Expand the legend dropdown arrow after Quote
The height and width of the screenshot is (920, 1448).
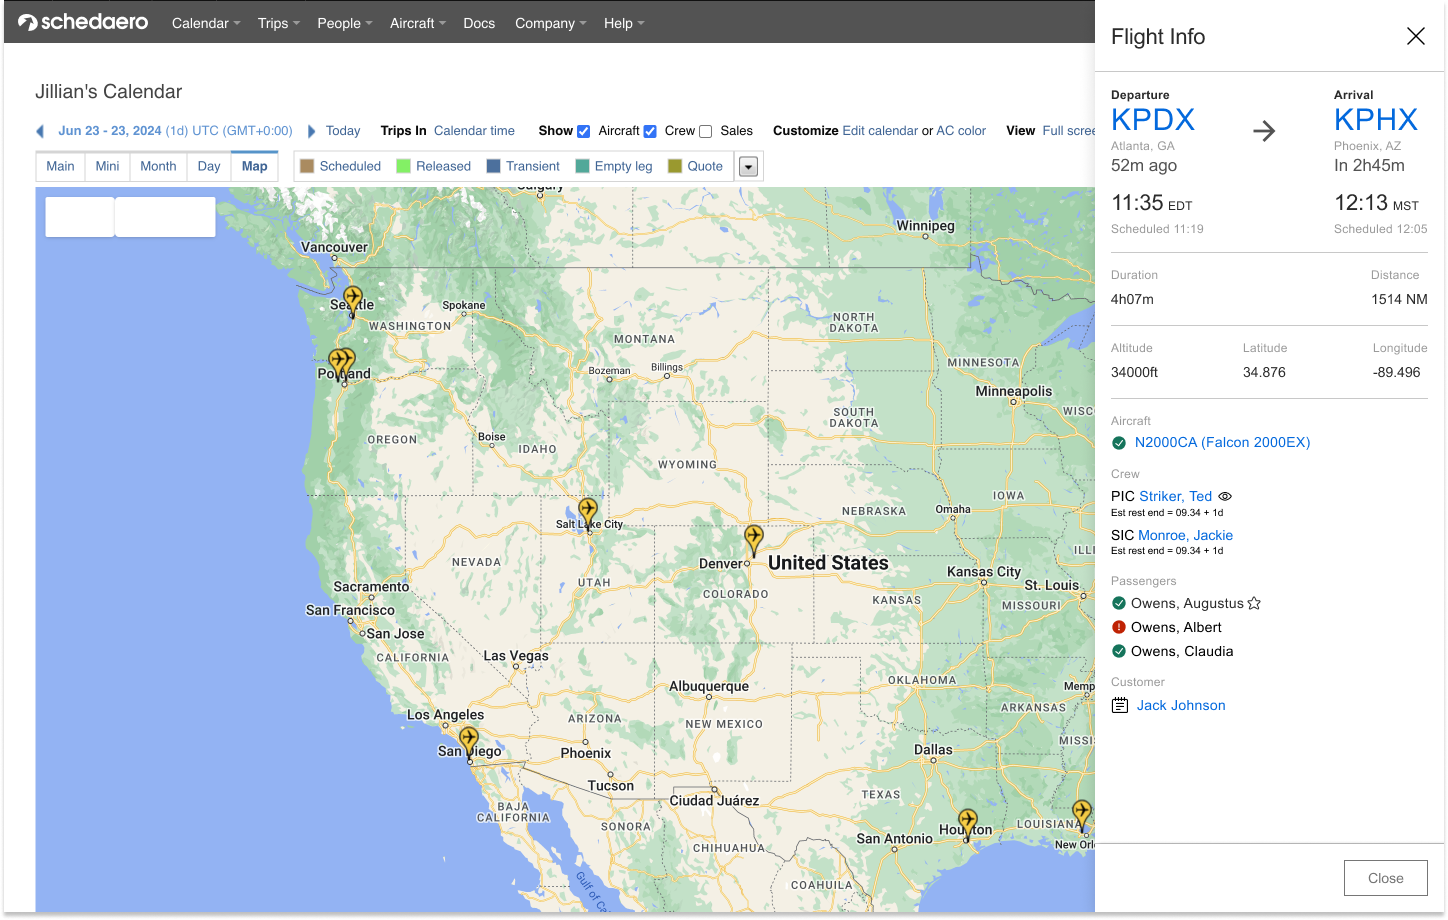point(748,167)
